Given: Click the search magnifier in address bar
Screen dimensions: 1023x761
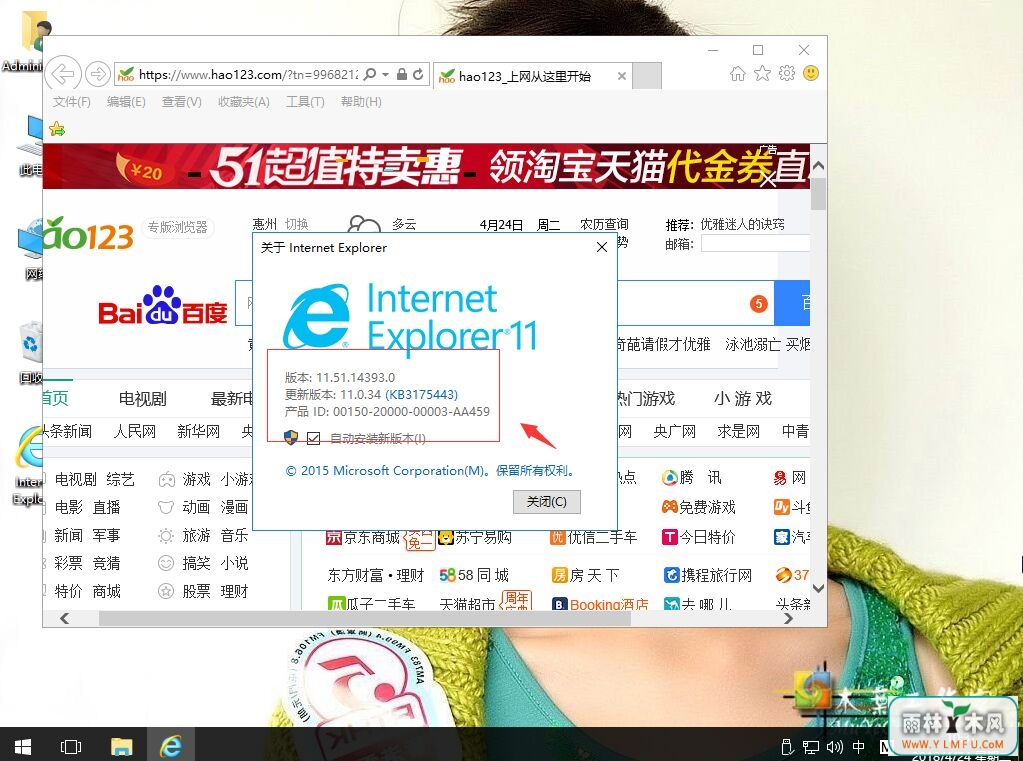Looking at the screenshot, I should click(x=370, y=74).
